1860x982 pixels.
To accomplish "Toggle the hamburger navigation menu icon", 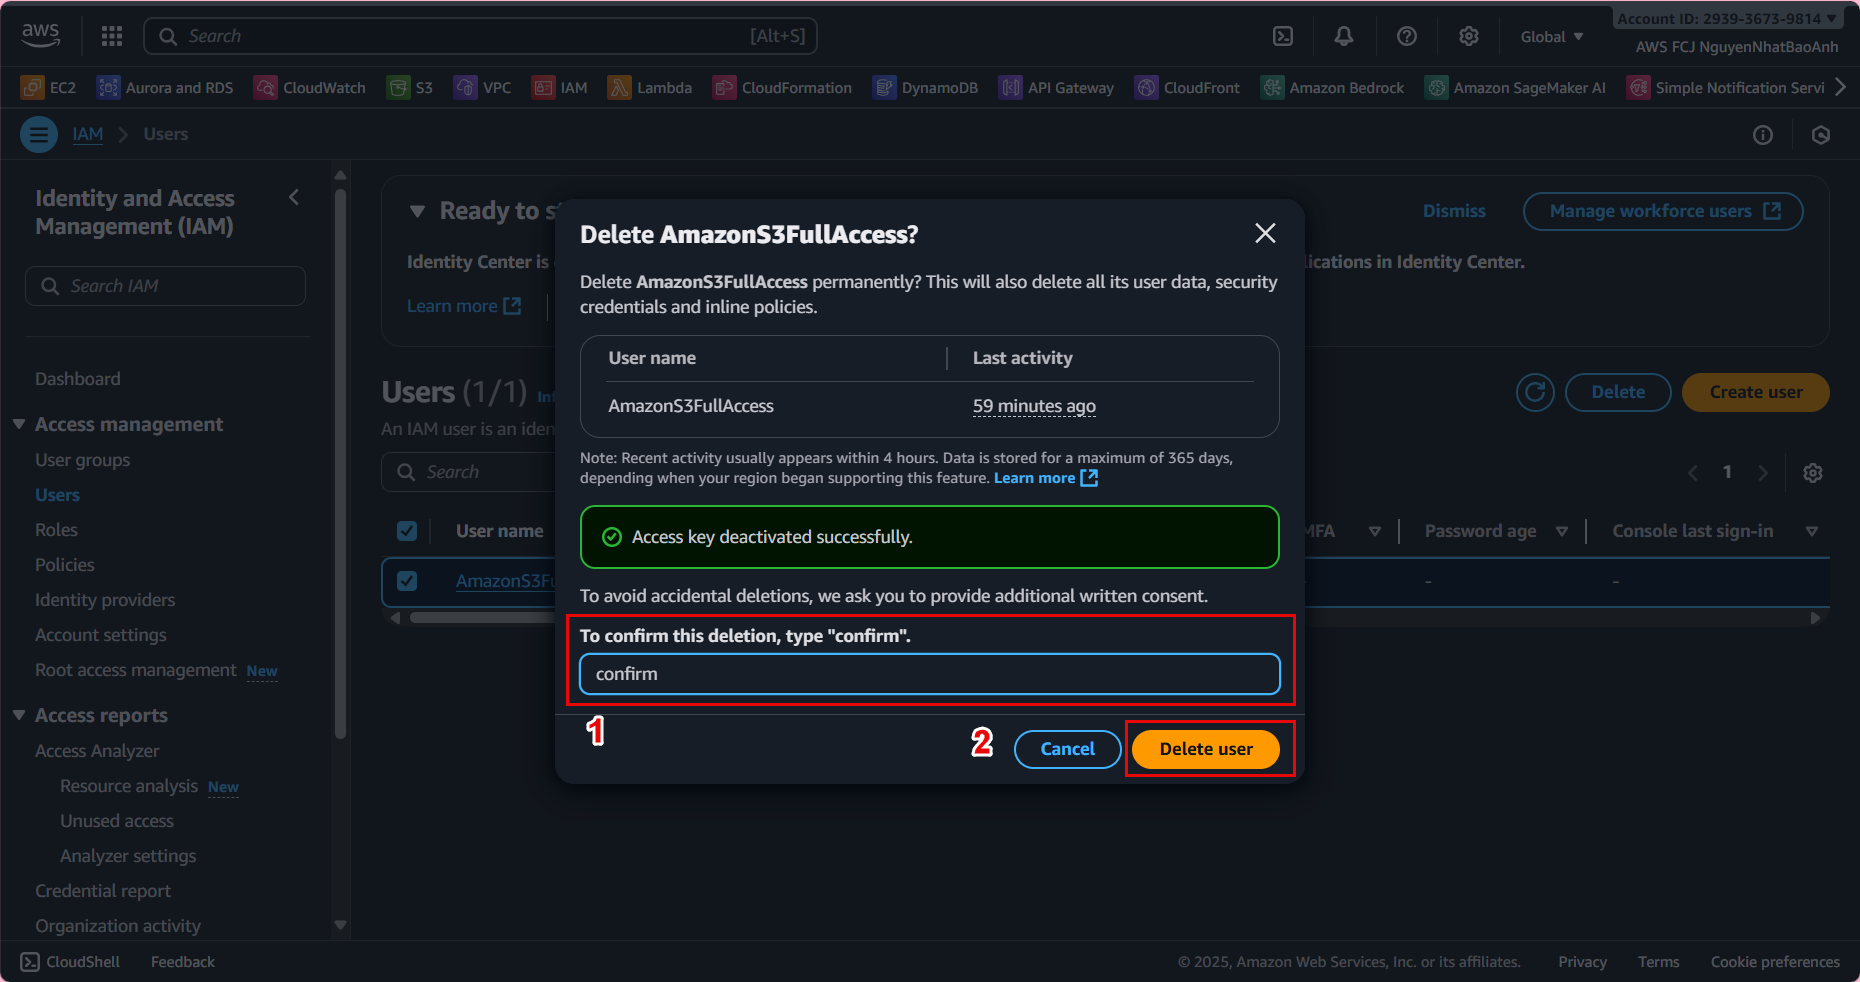I will click(x=39, y=134).
